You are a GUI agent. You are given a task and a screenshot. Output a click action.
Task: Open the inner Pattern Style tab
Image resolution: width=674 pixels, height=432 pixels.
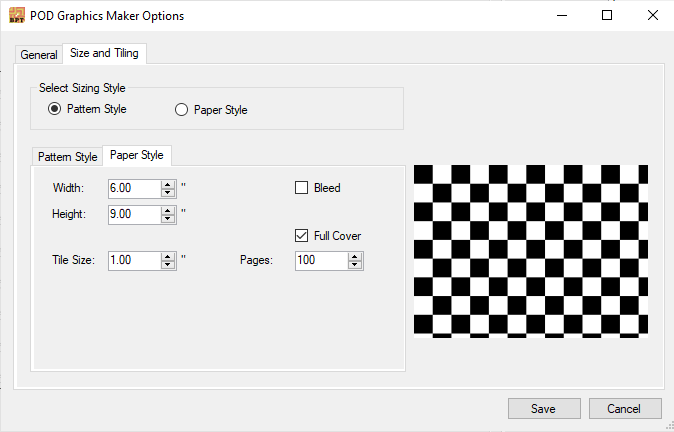point(67,156)
